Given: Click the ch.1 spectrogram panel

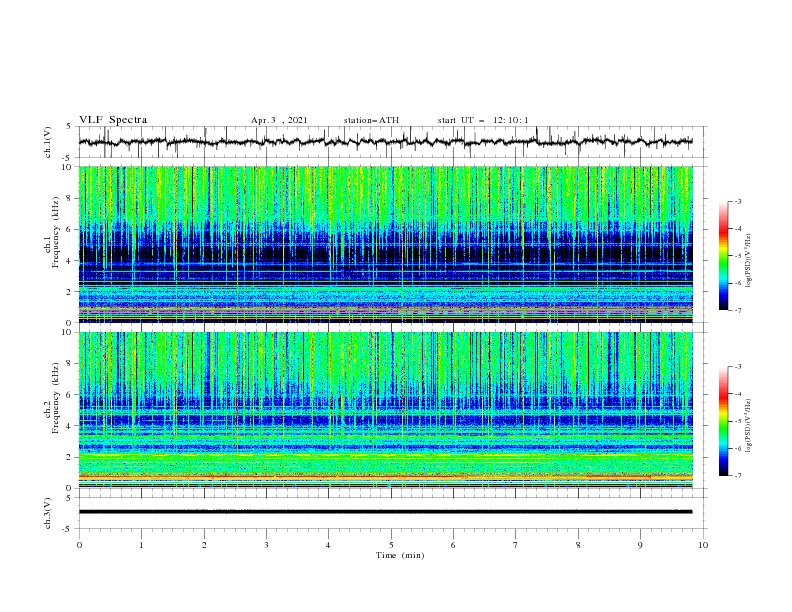Looking at the screenshot, I should (x=385, y=244).
